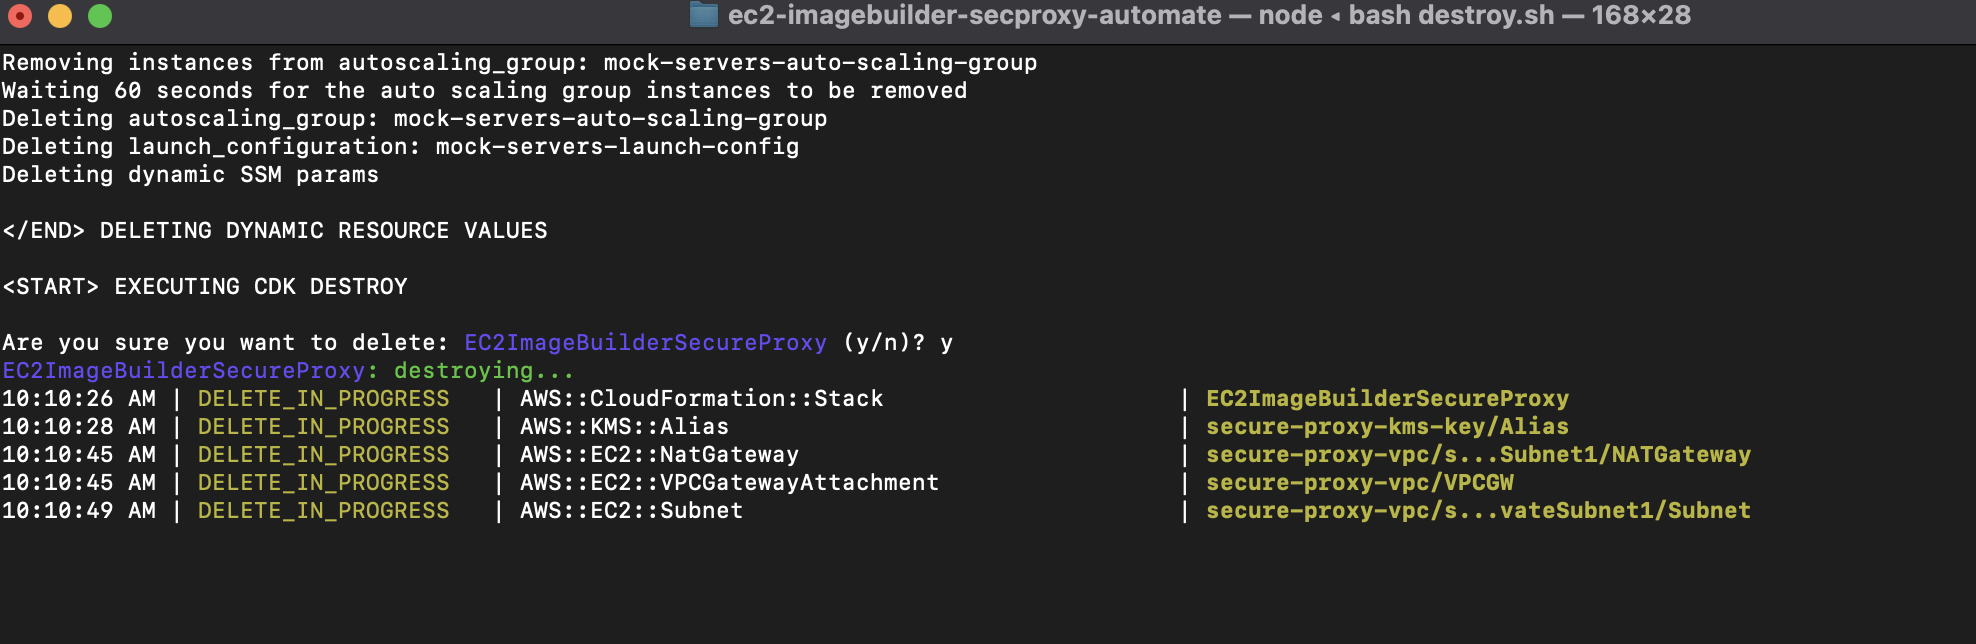
Task: Click the '<START> EXECUTING CDK DESTROY' line
Action: [205, 287]
